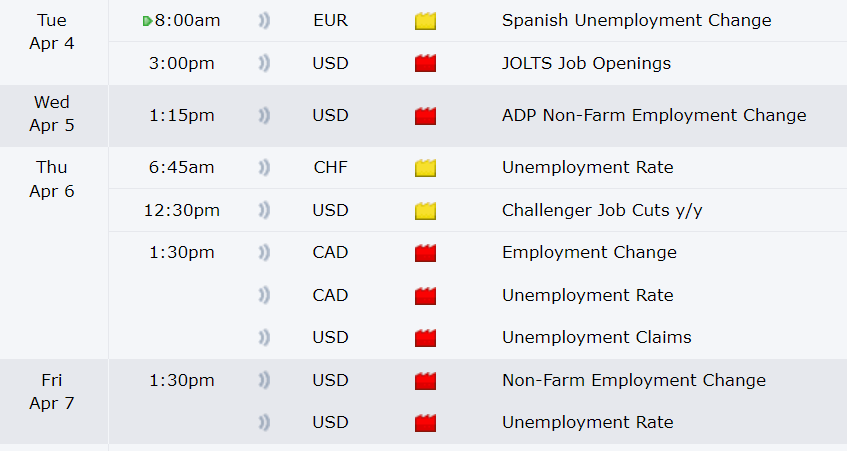Select the Wed Apr 5 date cell
847x451 pixels.
[x=52, y=114]
